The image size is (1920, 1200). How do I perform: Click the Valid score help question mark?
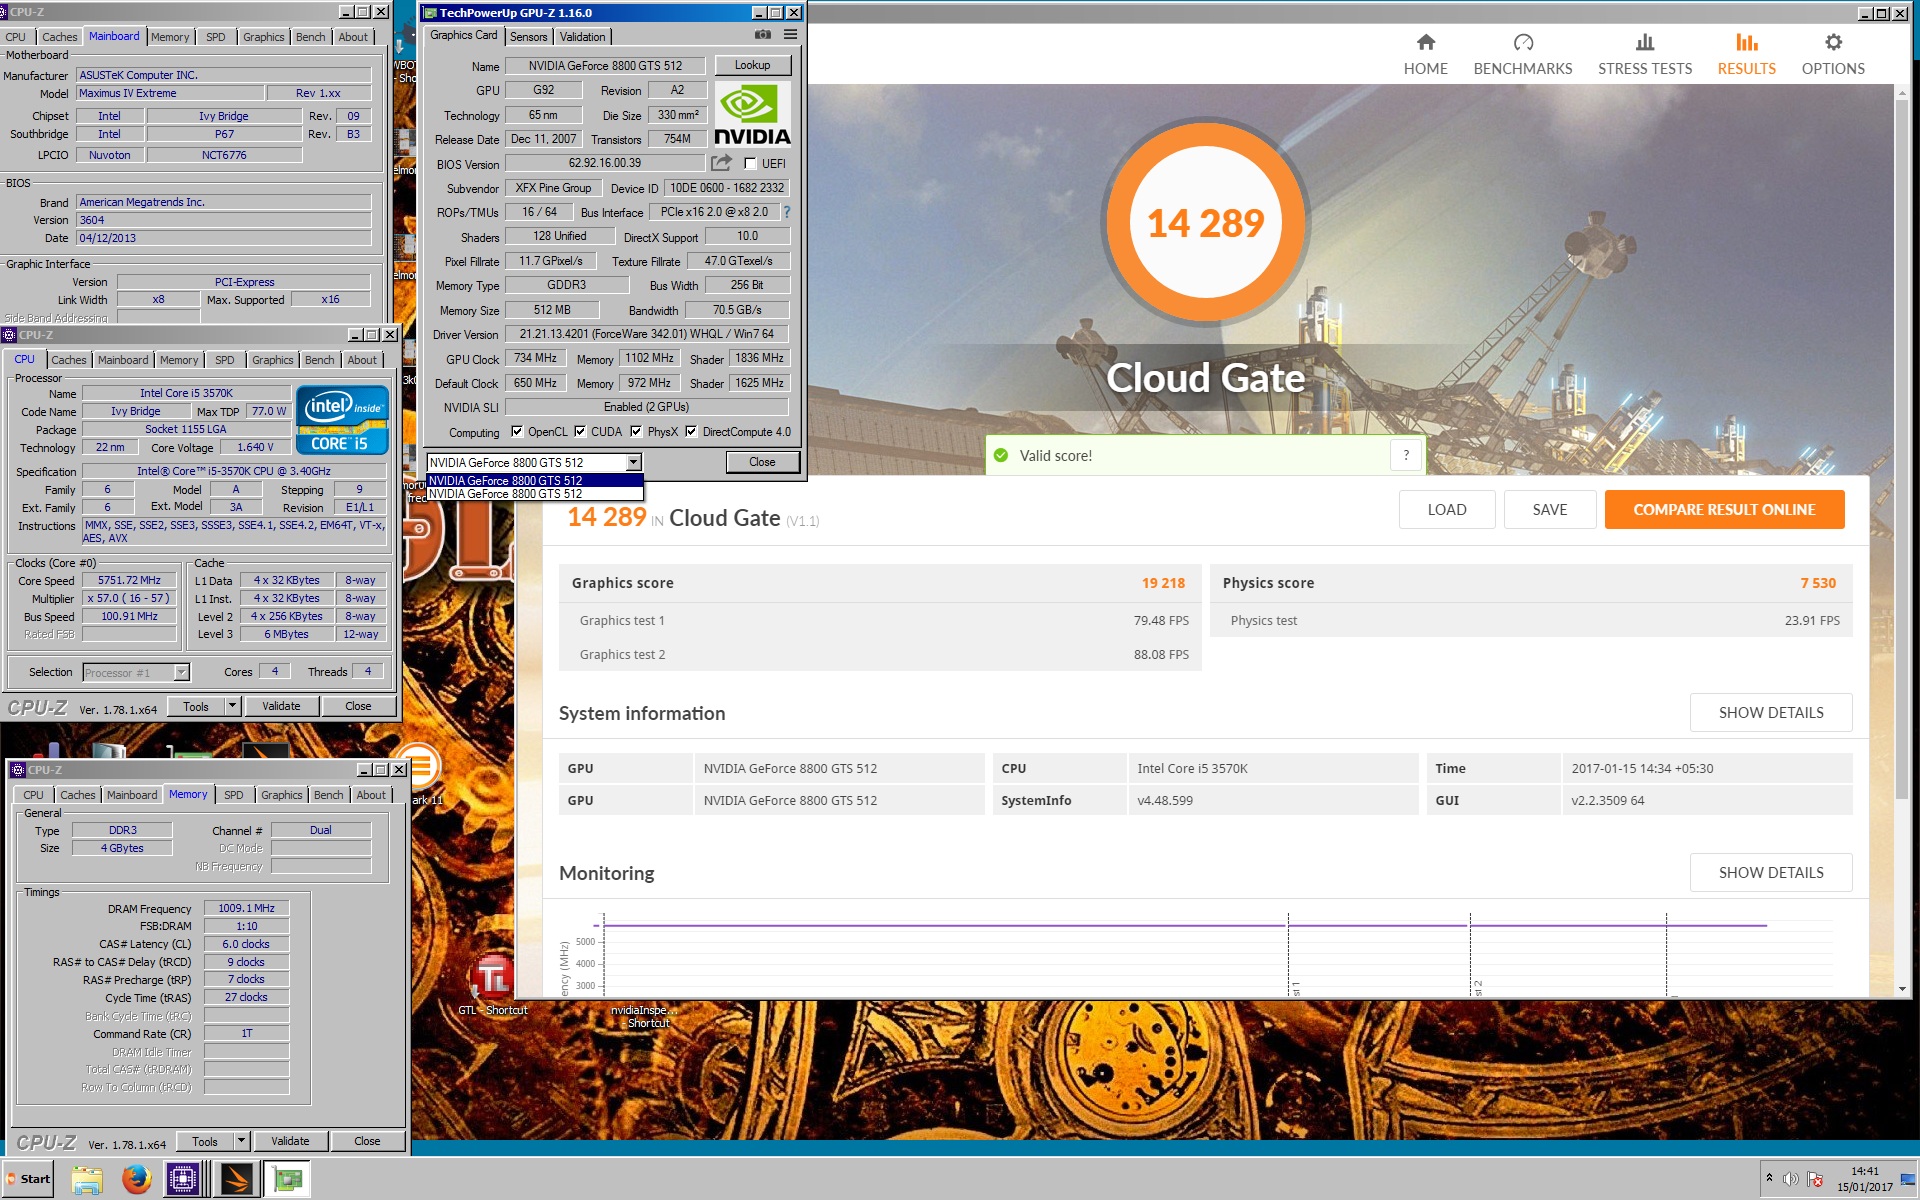click(1406, 455)
